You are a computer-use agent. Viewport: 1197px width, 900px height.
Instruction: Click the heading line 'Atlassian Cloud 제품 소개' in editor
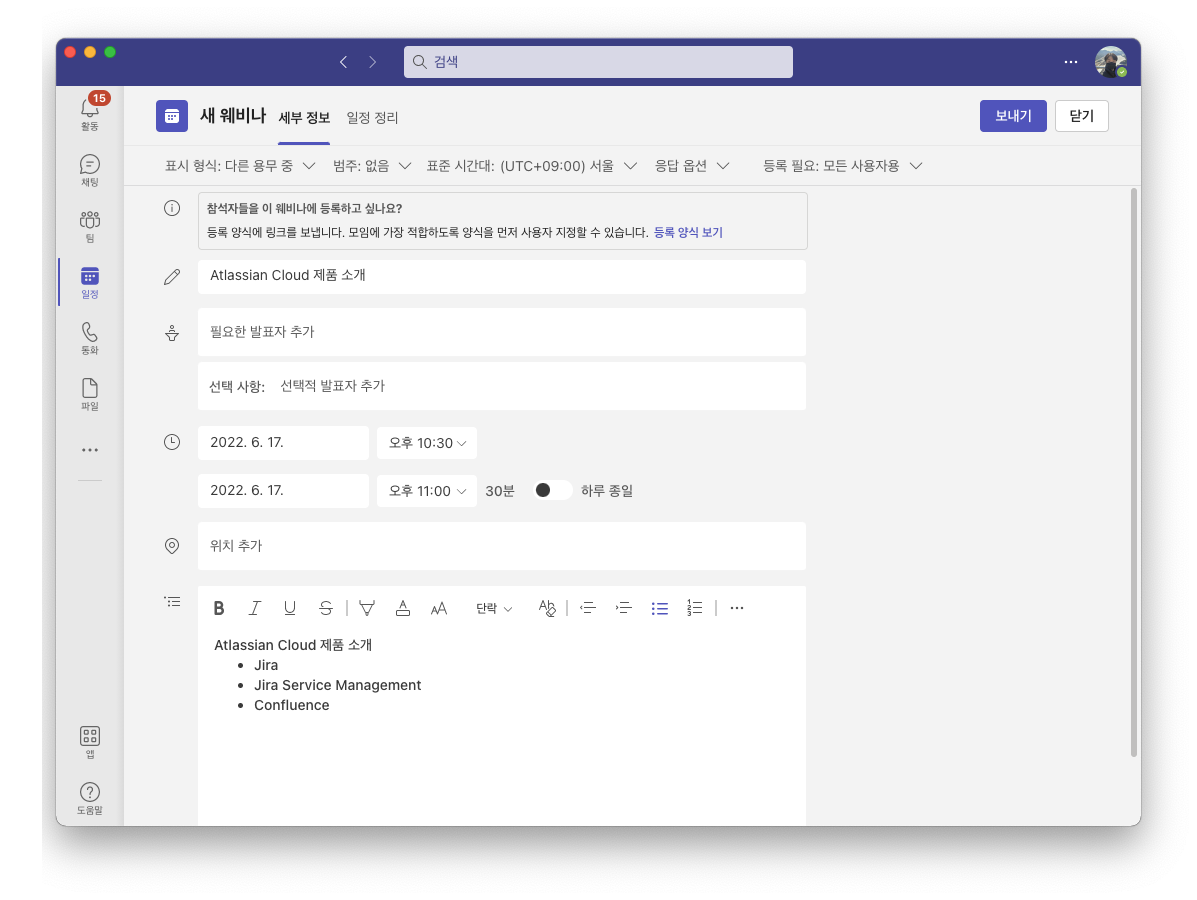[x=293, y=644]
